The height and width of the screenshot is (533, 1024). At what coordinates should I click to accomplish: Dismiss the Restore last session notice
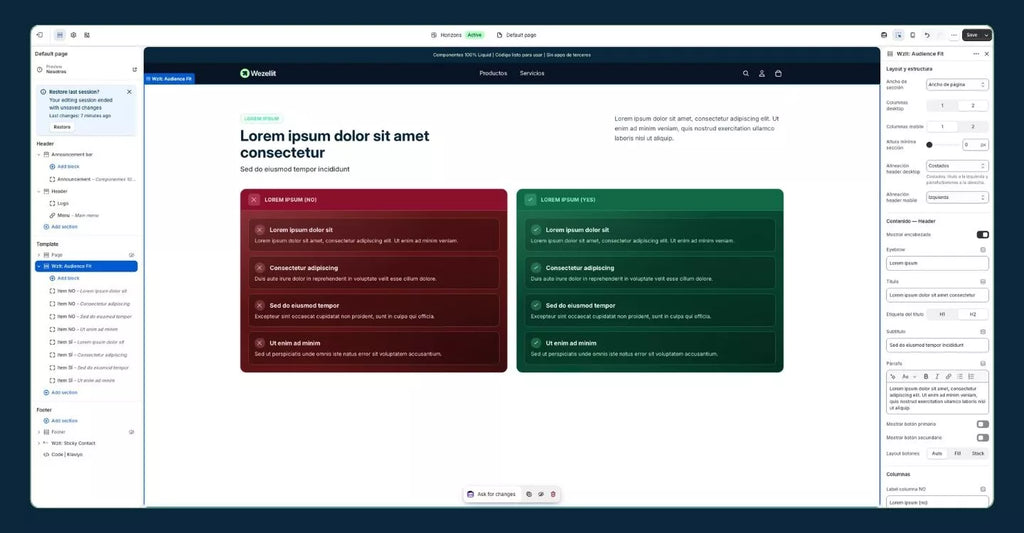click(x=129, y=92)
